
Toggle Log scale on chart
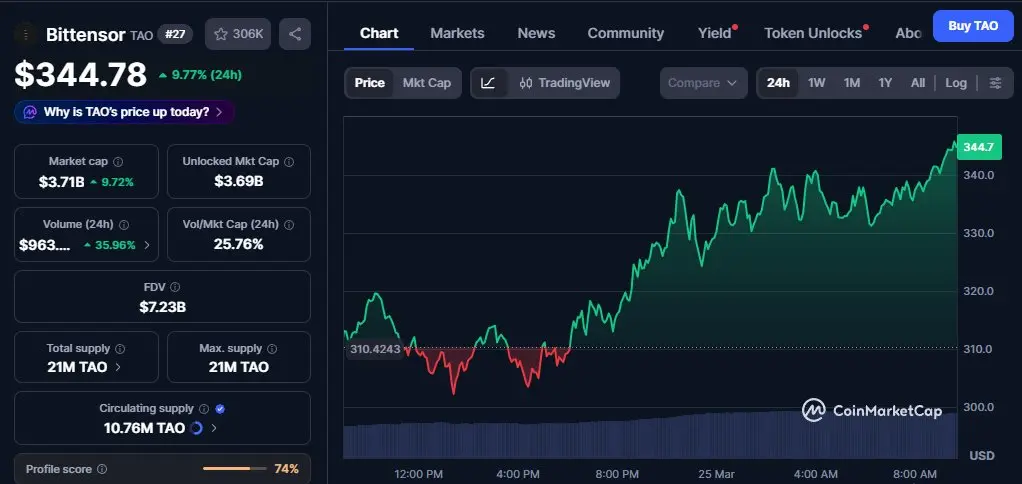pyautogui.click(x=956, y=83)
